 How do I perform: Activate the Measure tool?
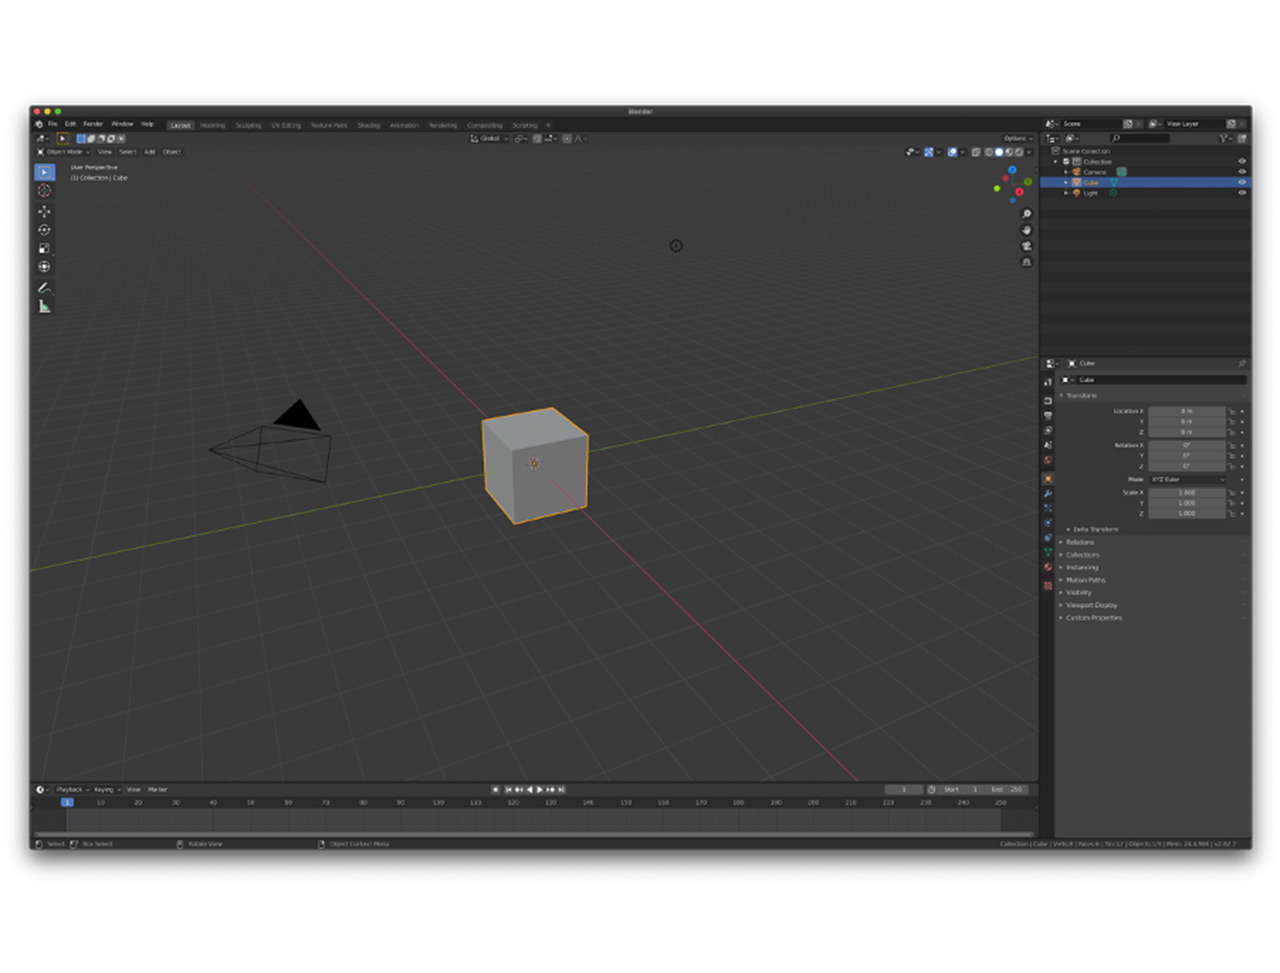coord(44,306)
